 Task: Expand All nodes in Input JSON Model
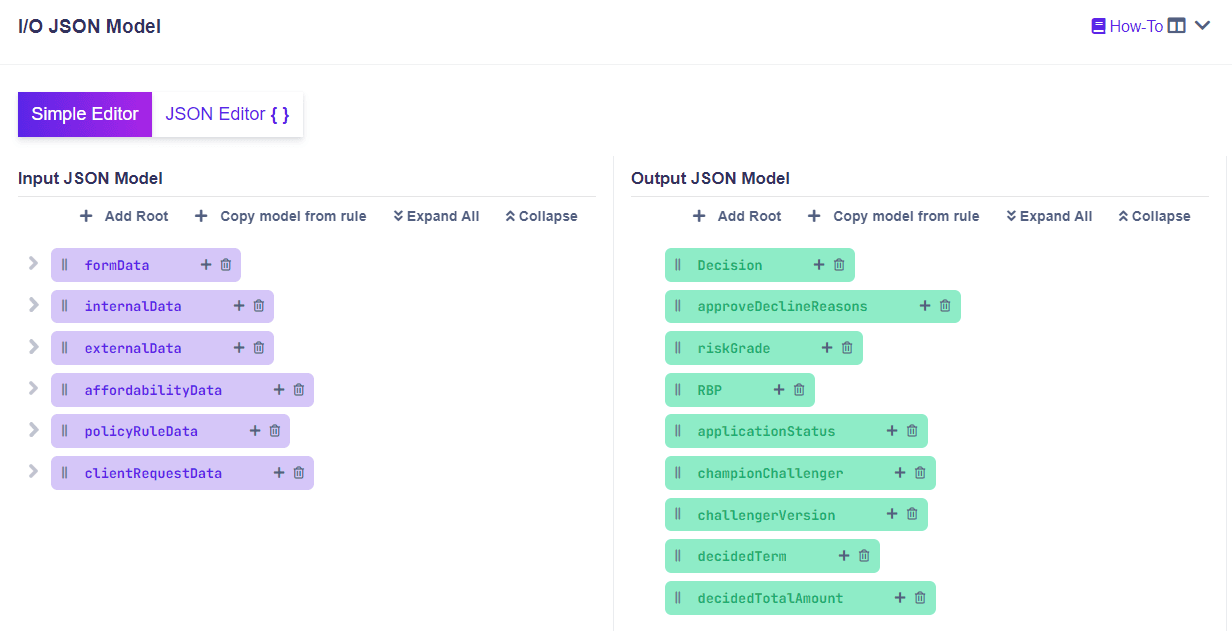pyautogui.click(x=436, y=216)
